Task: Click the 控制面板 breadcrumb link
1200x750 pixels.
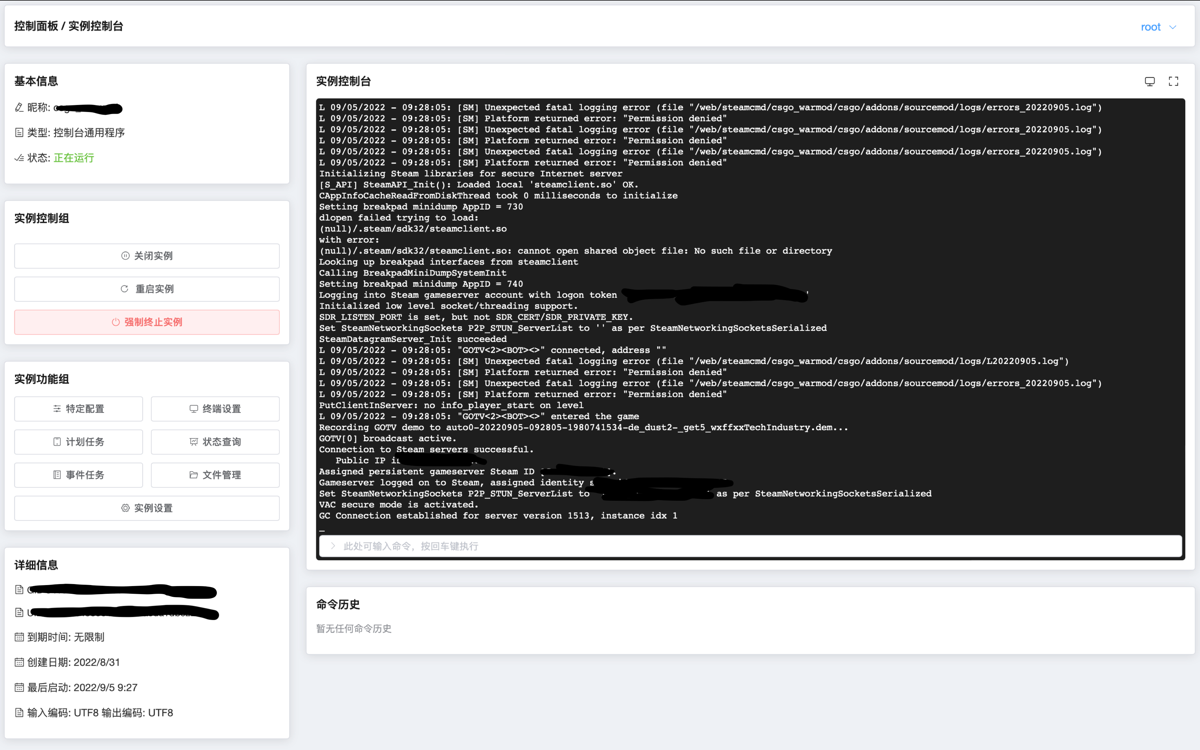Action: pyautogui.click(x=36, y=26)
